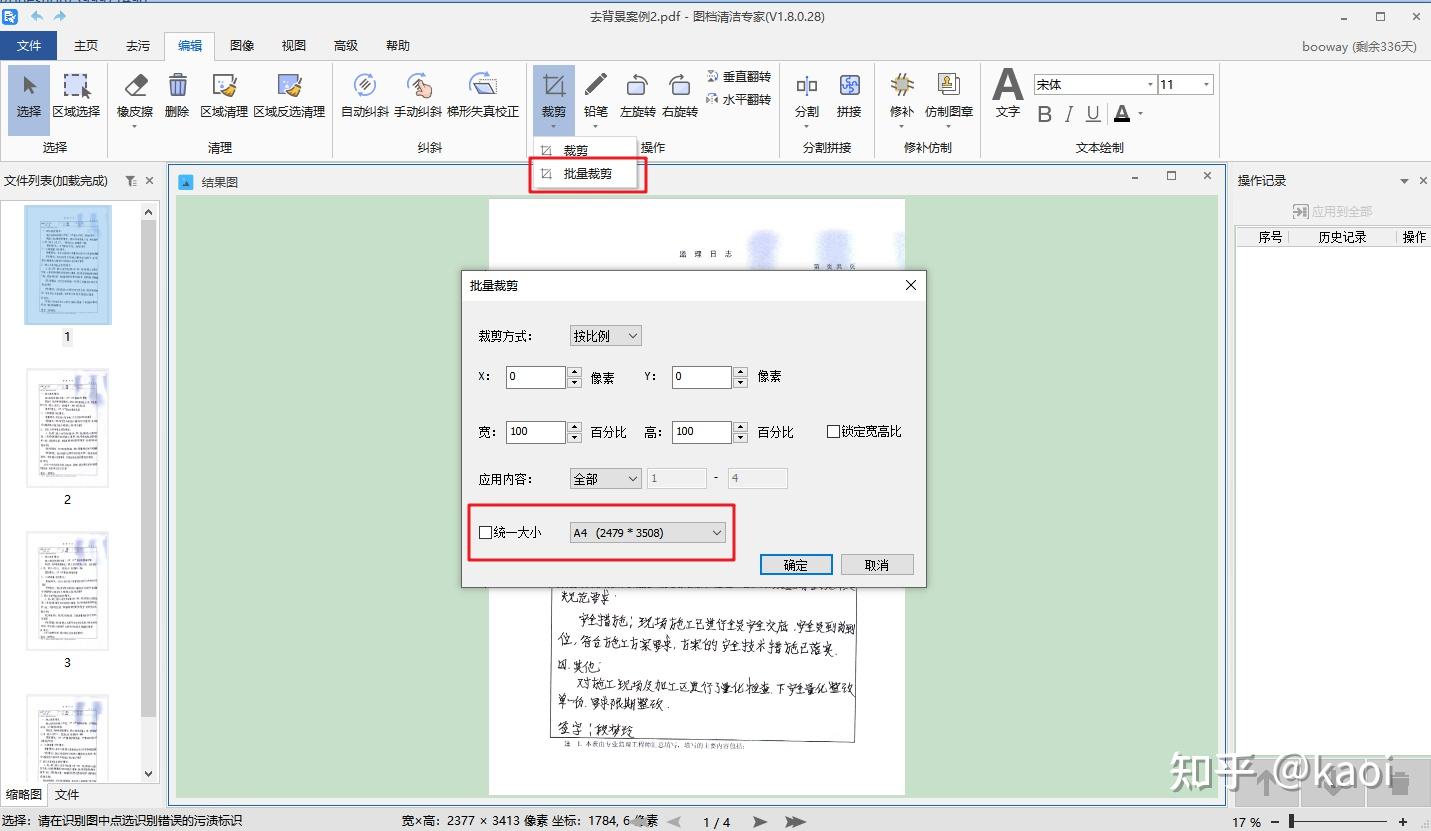
Task: Open the 文件 menu
Action: (29, 46)
